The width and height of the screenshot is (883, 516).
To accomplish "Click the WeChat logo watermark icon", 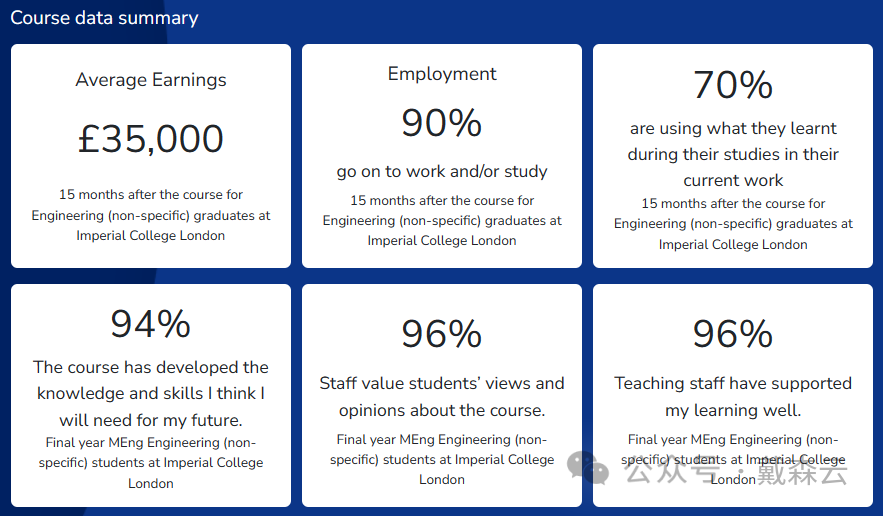I will 587,468.
